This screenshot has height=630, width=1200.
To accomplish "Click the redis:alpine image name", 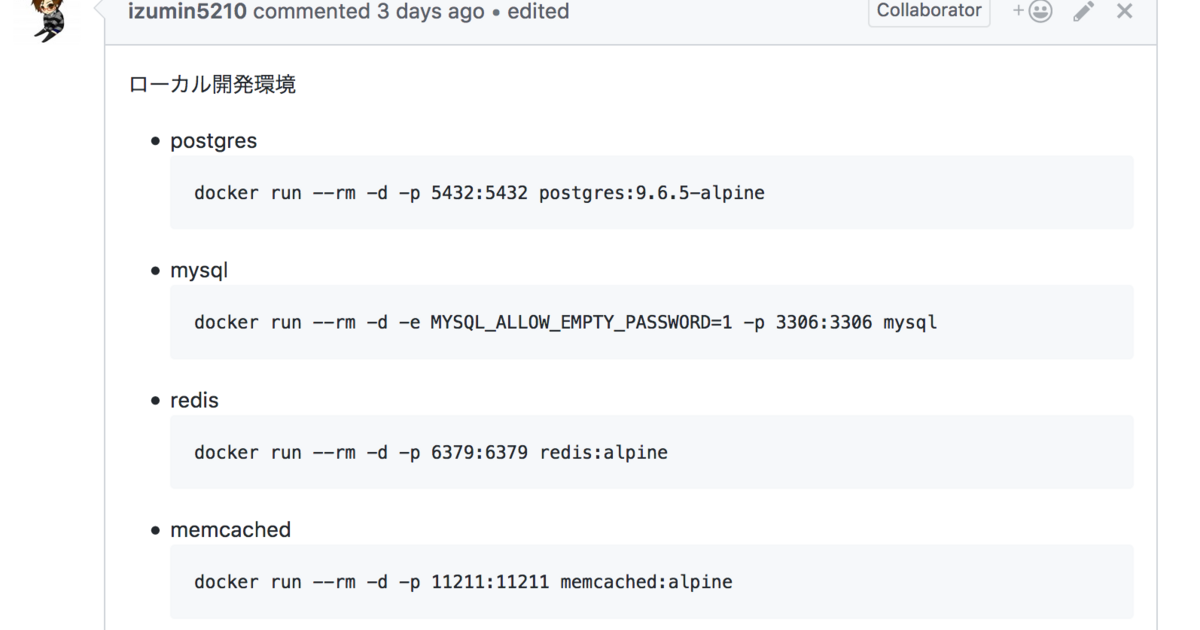I will tap(603, 453).
